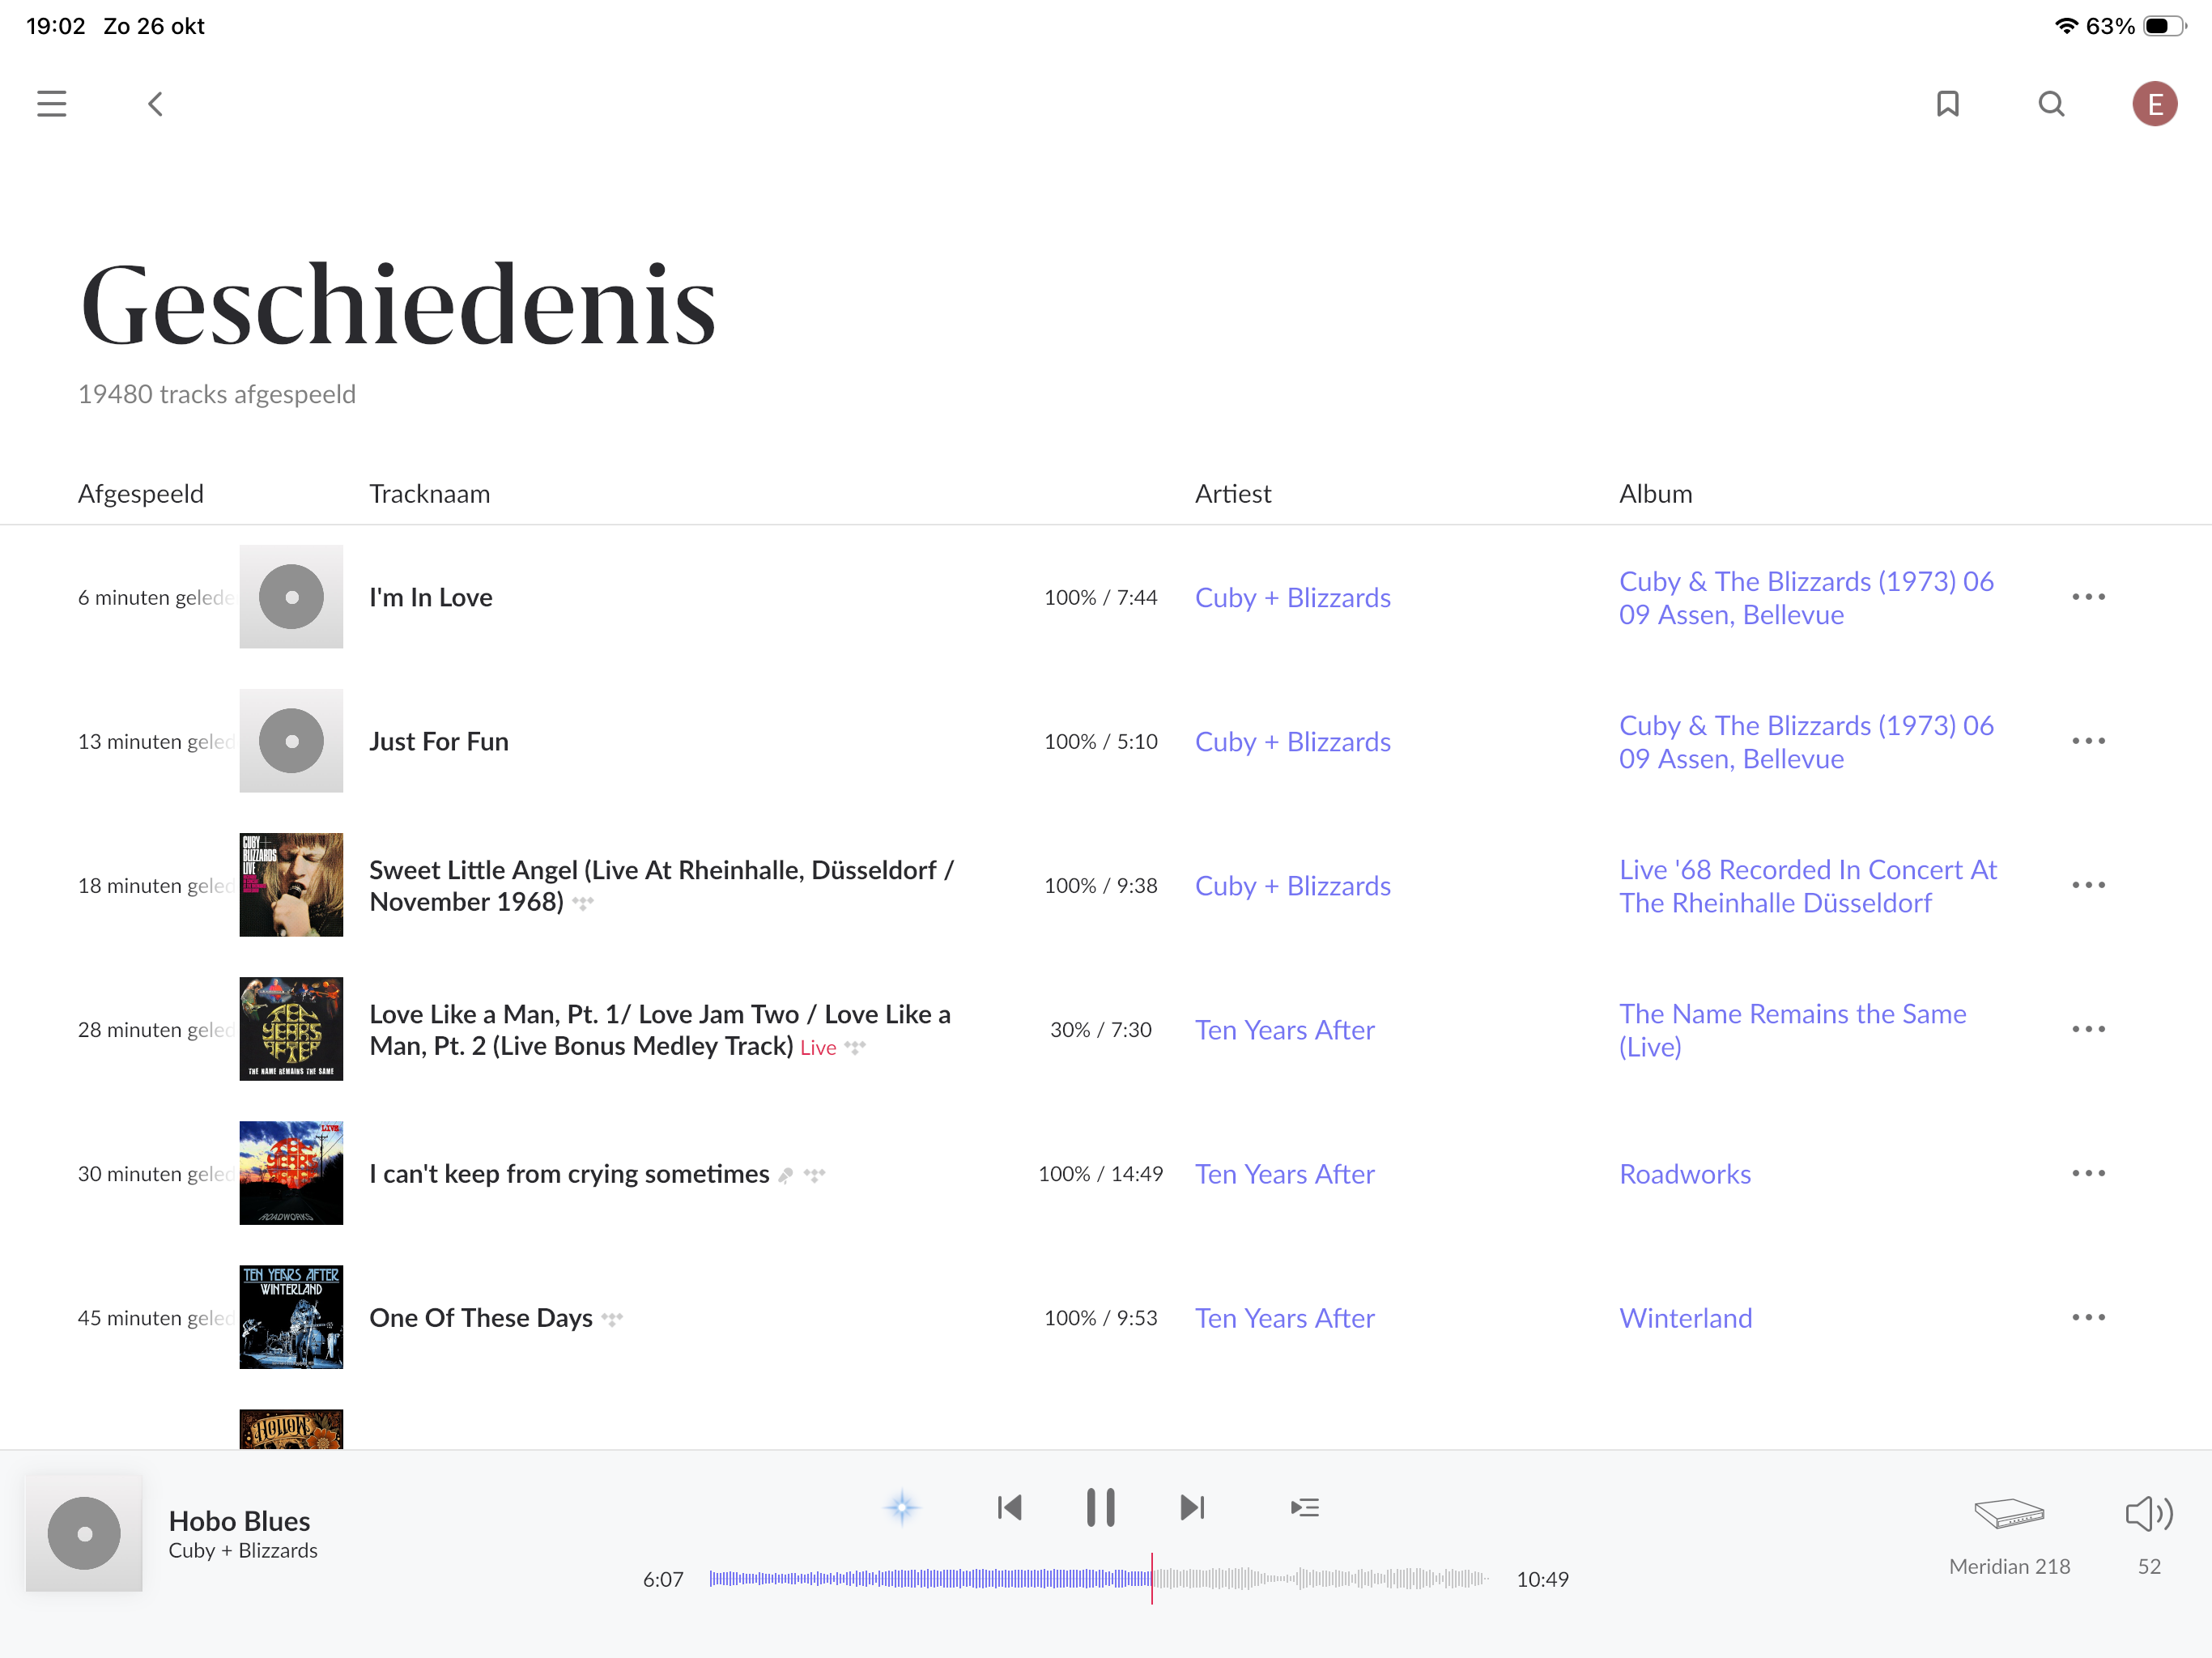Screen dimensions: 2212x1658
Task: Pause the current playback
Action: pos(1100,1507)
